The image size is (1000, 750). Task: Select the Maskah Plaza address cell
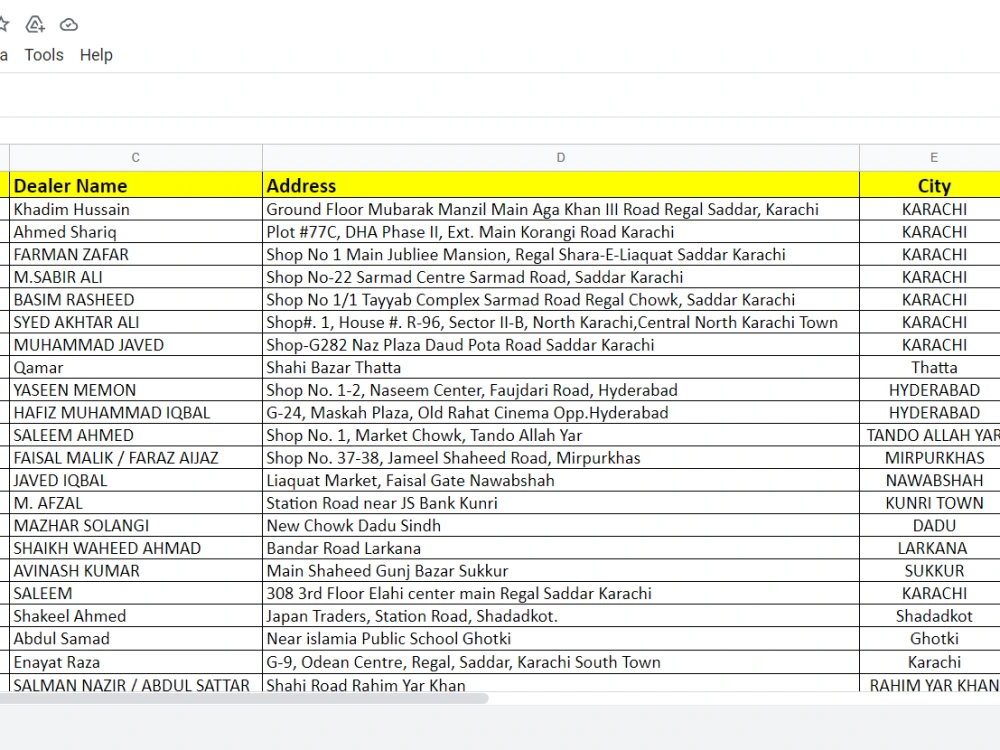(x=561, y=413)
